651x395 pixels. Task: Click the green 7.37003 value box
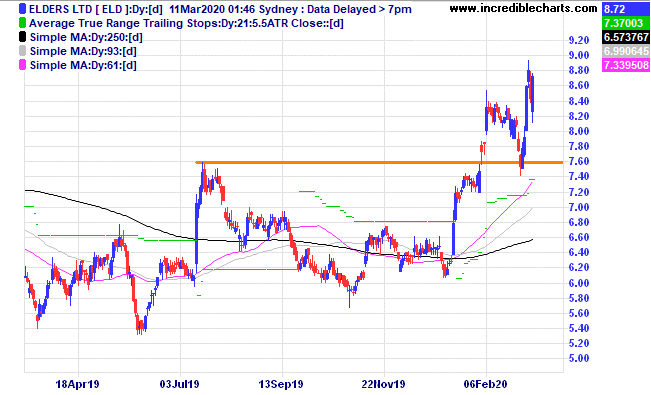tap(626, 23)
